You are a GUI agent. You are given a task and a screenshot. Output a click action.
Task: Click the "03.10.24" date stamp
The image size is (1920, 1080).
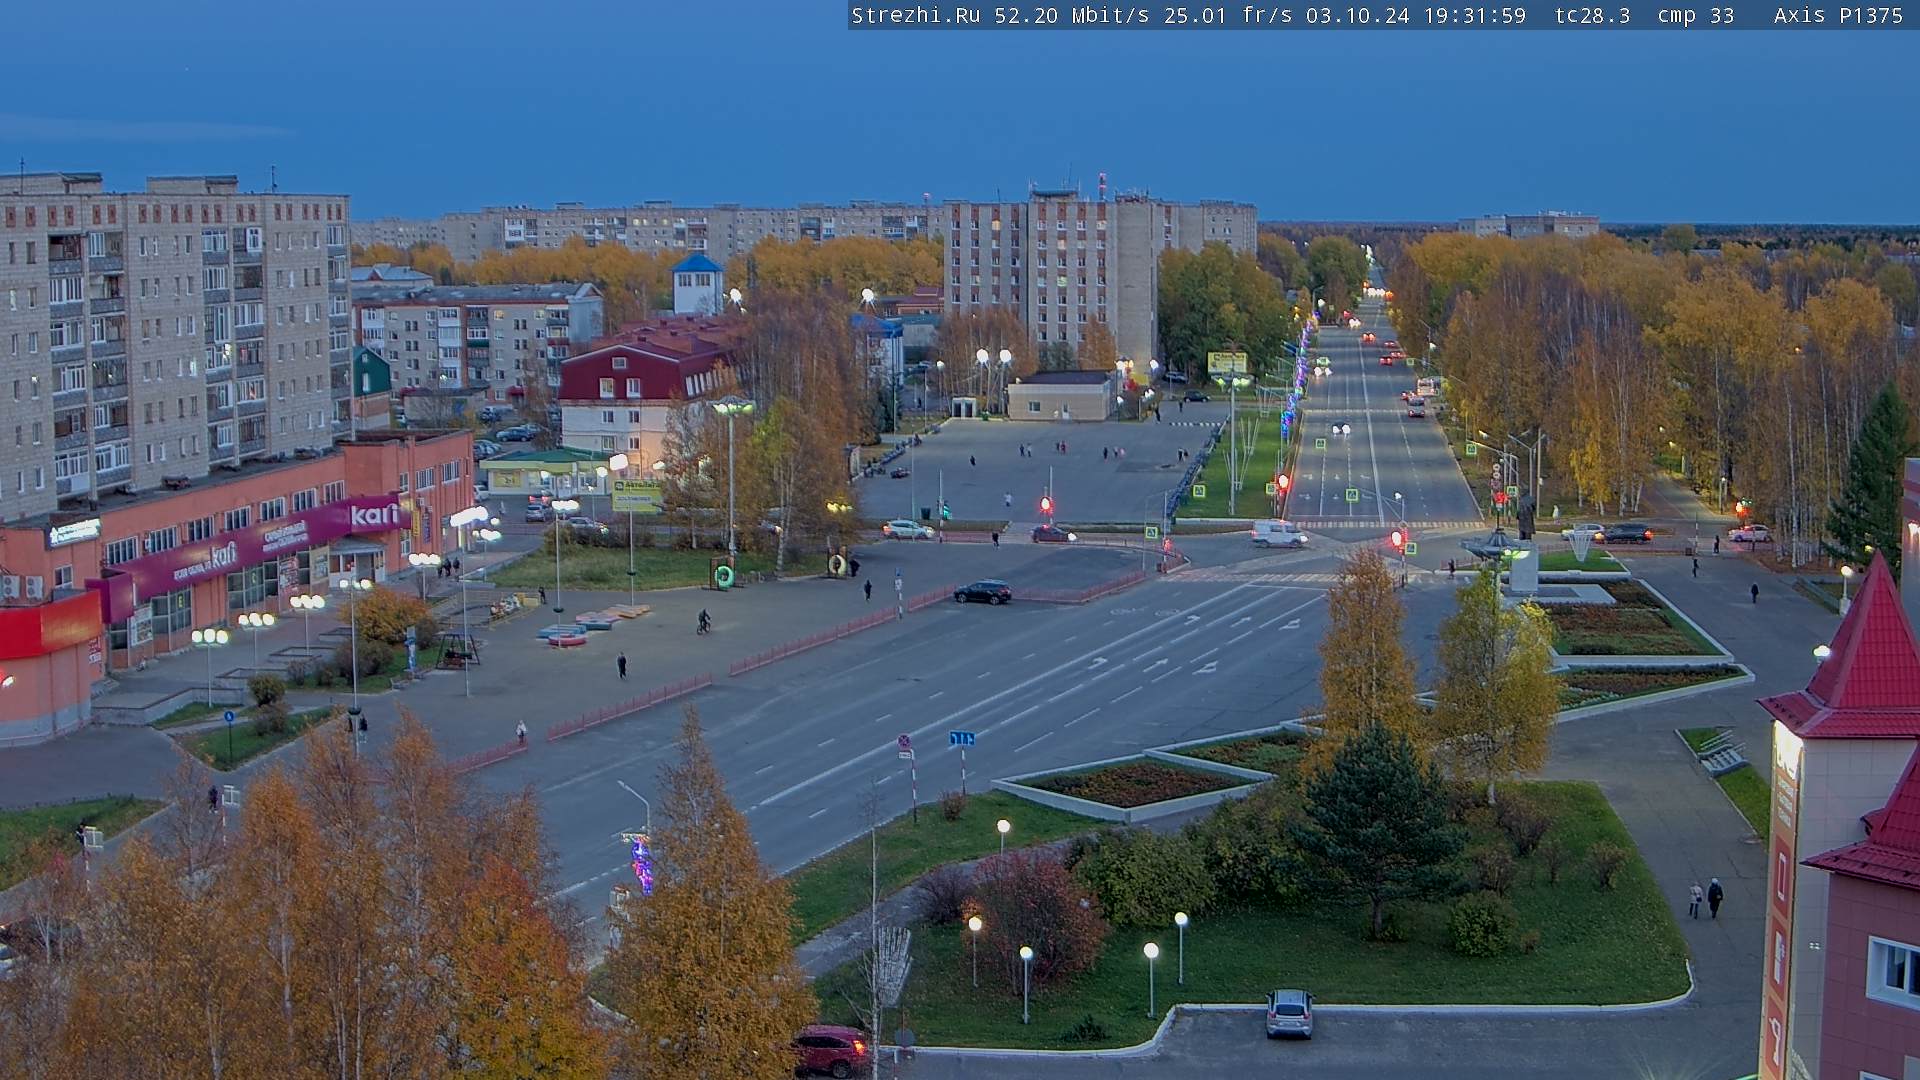coord(1357,15)
